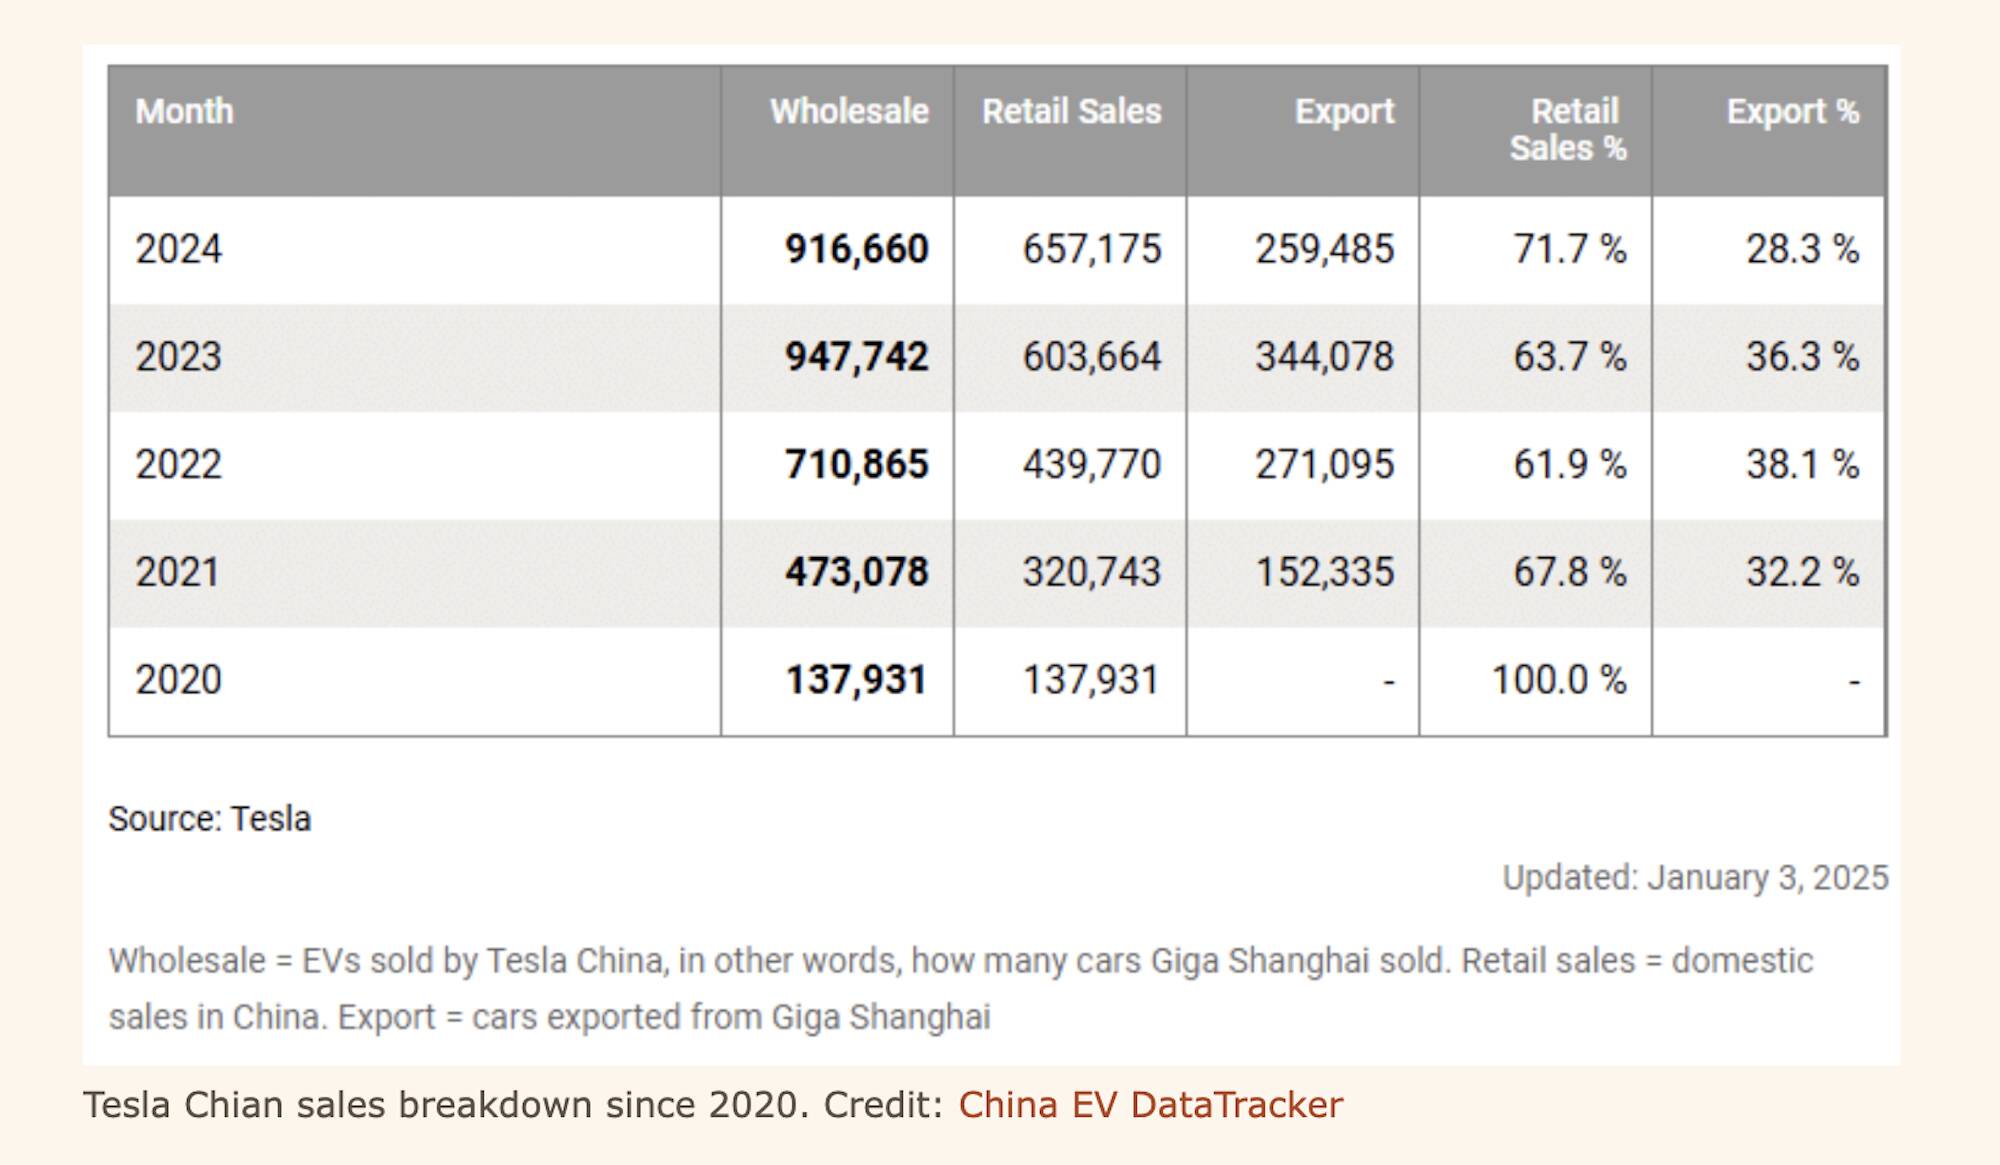Click the Month column header
Image resolution: width=2000 pixels, height=1165 pixels.
185,112
